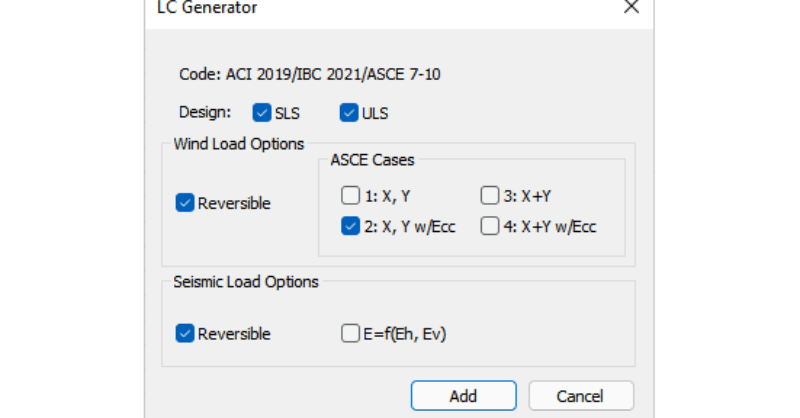The height and width of the screenshot is (418, 800).
Task: Click the Code: ACI 2019/IBC 2021 text
Action: (280, 73)
